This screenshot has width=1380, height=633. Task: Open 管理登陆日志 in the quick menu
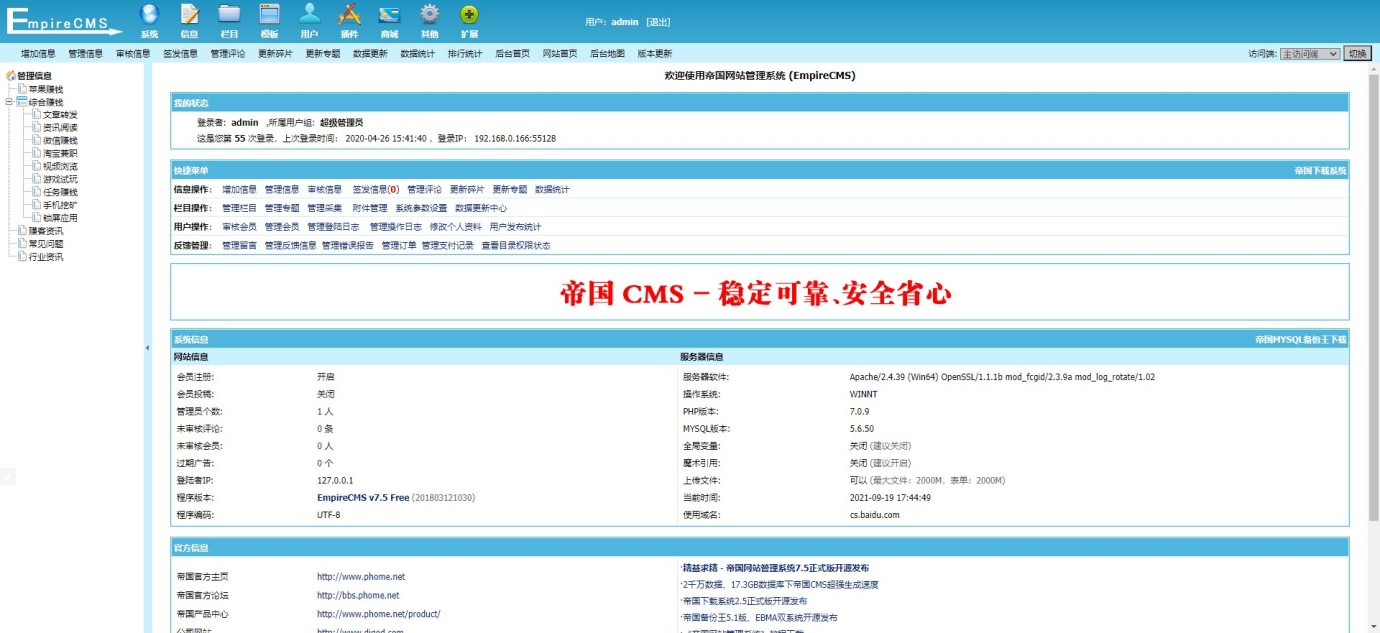pyautogui.click(x=333, y=227)
